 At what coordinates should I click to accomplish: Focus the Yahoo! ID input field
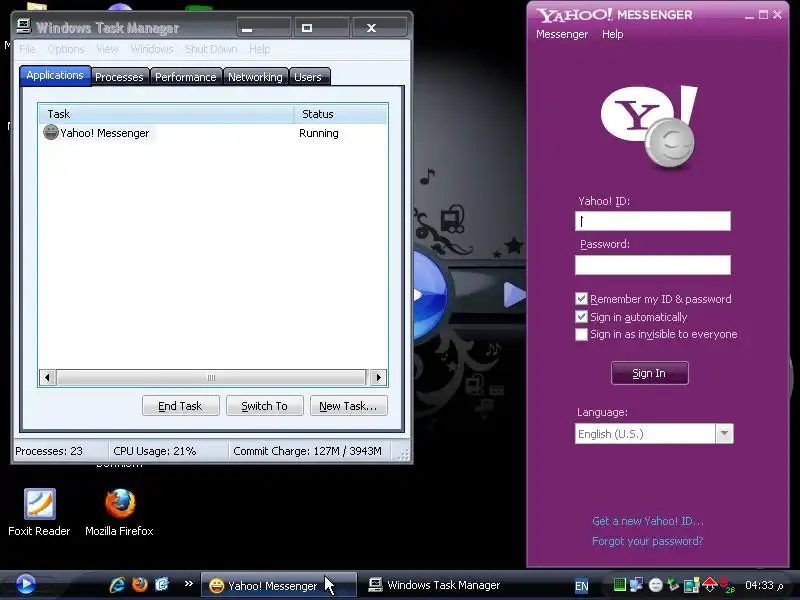click(653, 221)
